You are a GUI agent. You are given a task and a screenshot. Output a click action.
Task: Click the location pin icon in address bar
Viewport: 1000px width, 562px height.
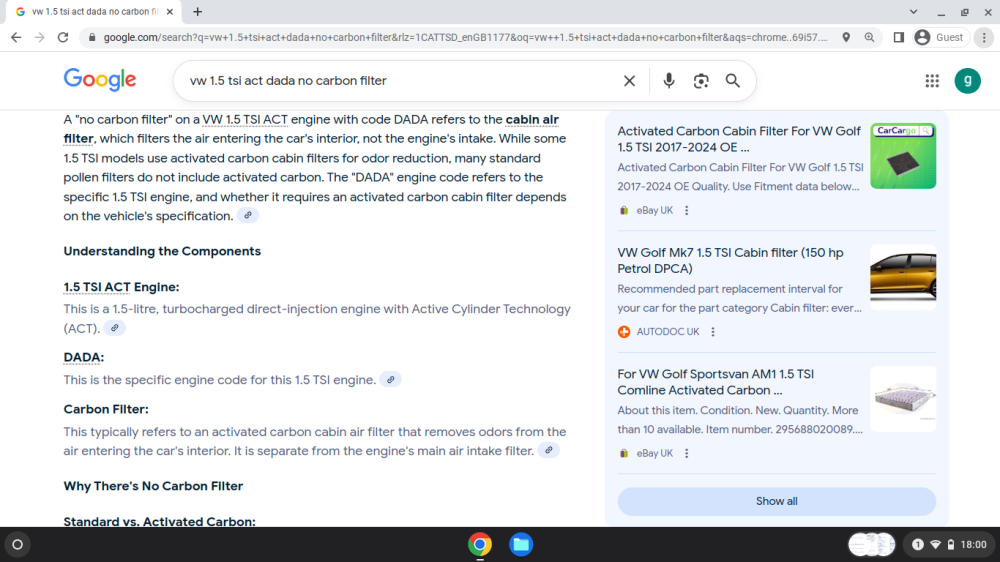[x=846, y=38]
